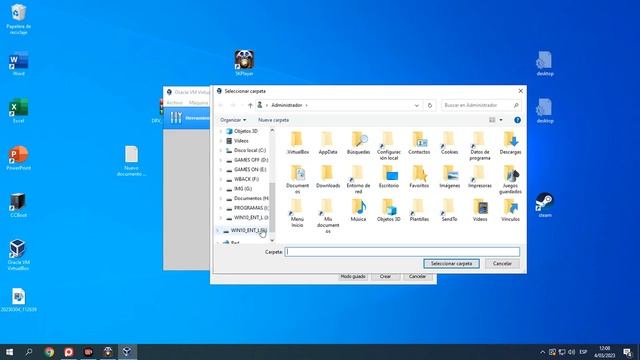Open the Escritorio folder
Viewport: 640px width, 360px height.
pos(389,176)
